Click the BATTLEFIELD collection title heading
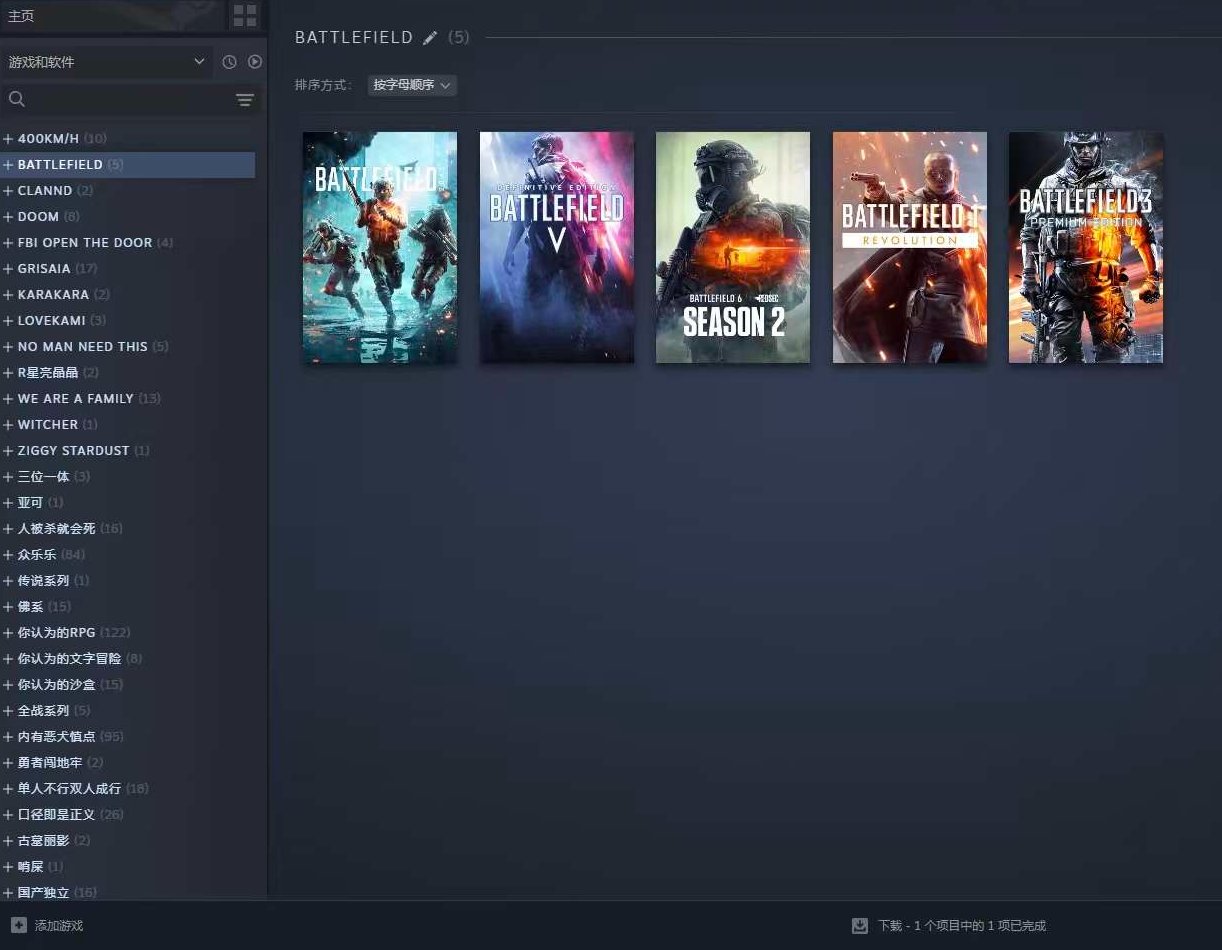Image resolution: width=1222 pixels, height=950 pixels. coord(354,38)
